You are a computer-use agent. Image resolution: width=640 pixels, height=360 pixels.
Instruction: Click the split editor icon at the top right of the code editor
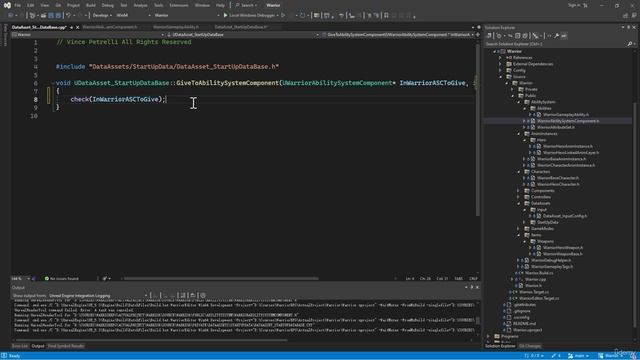click(478, 35)
